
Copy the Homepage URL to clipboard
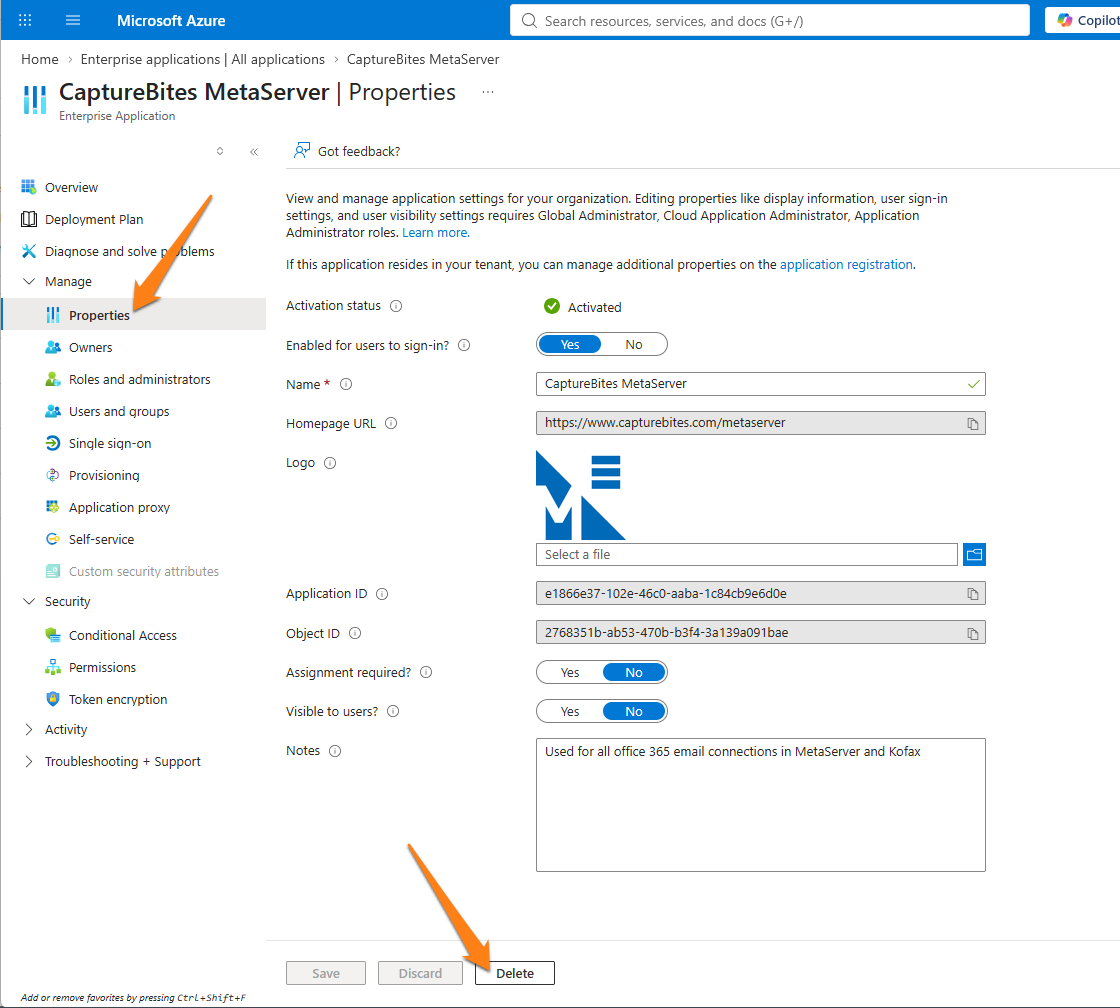[x=973, y=424]
